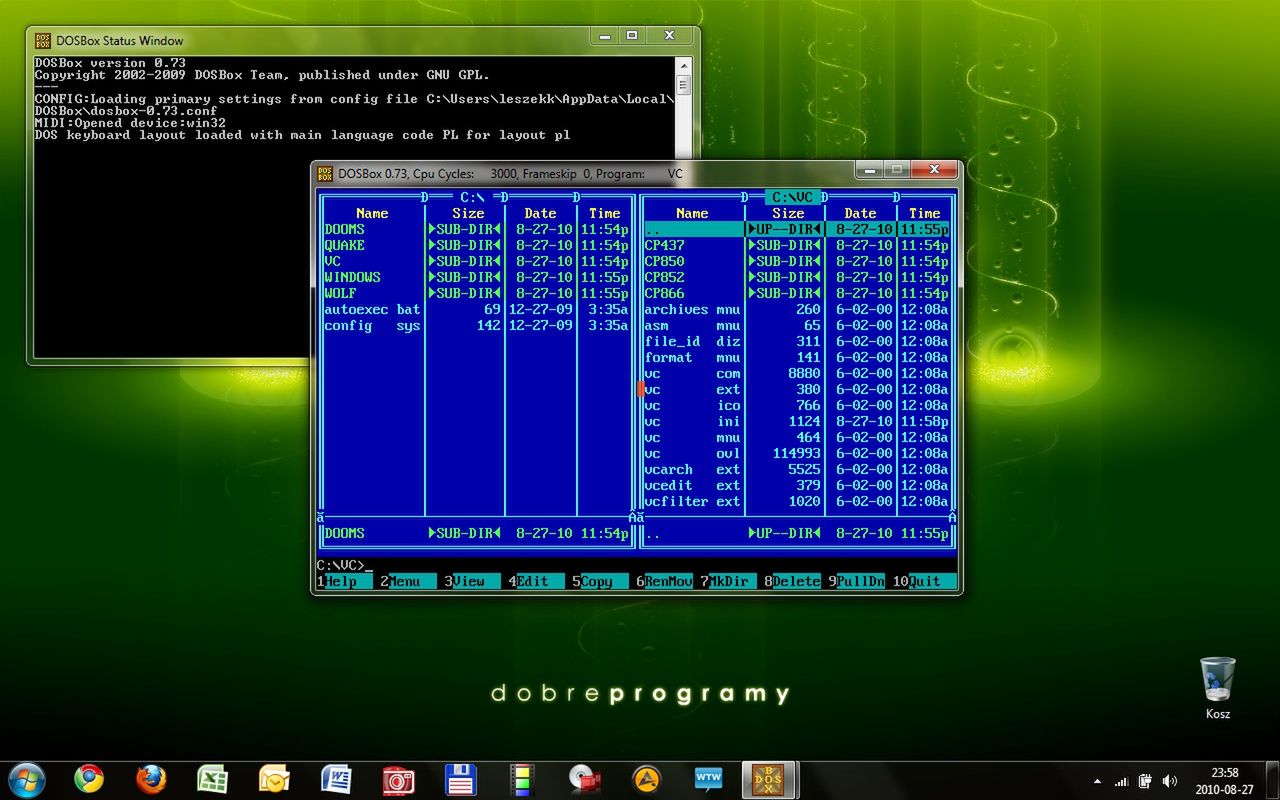The width and height of the screenshot is (1280, 800).
Task: Select the CP866 directory in right panel
Action: (x=796, y=293)
